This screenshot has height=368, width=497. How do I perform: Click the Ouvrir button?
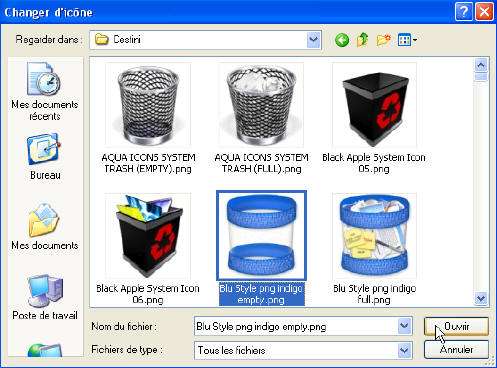456,326
